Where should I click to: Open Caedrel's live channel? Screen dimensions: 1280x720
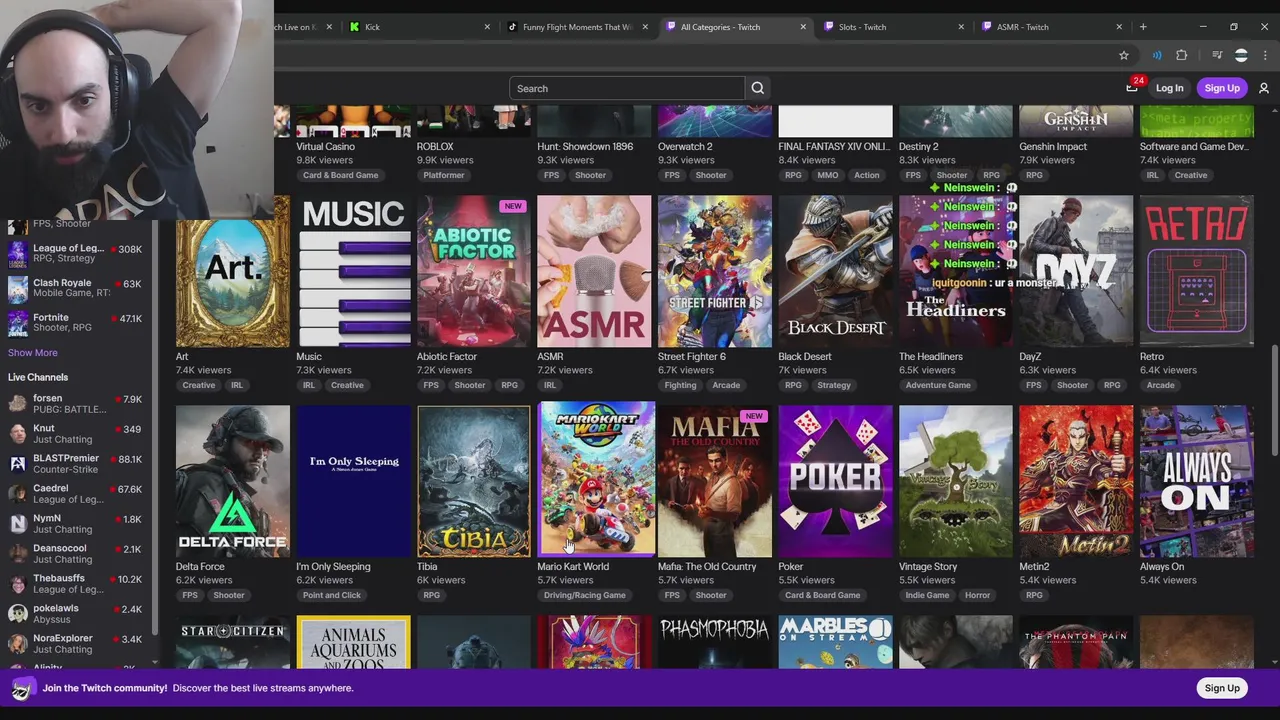77,494
